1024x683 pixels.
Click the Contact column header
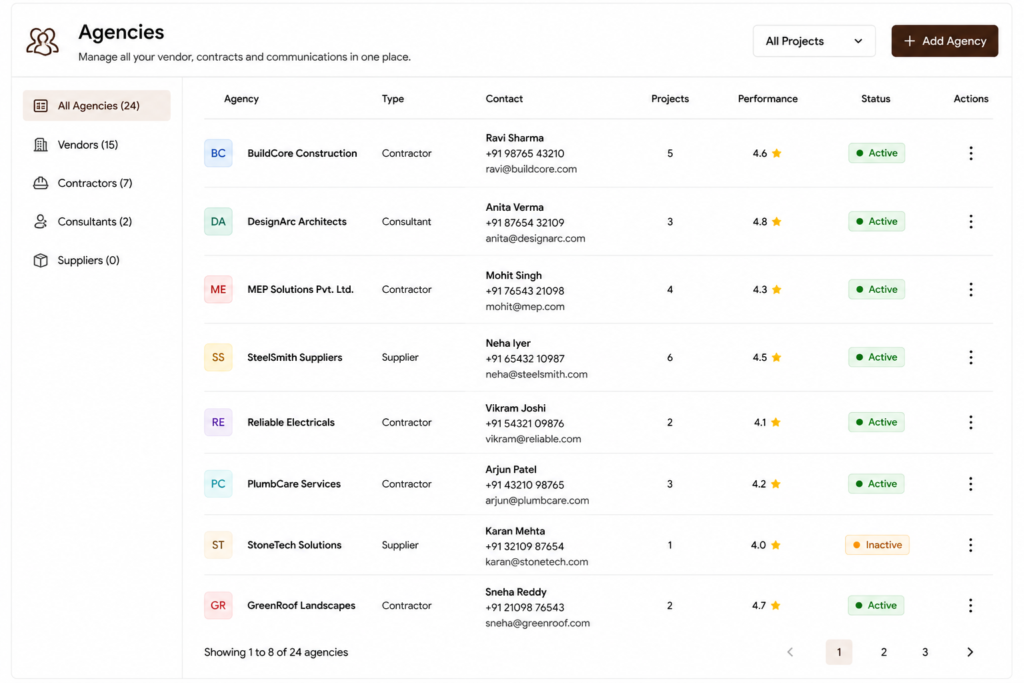click(x=504, y=99)
